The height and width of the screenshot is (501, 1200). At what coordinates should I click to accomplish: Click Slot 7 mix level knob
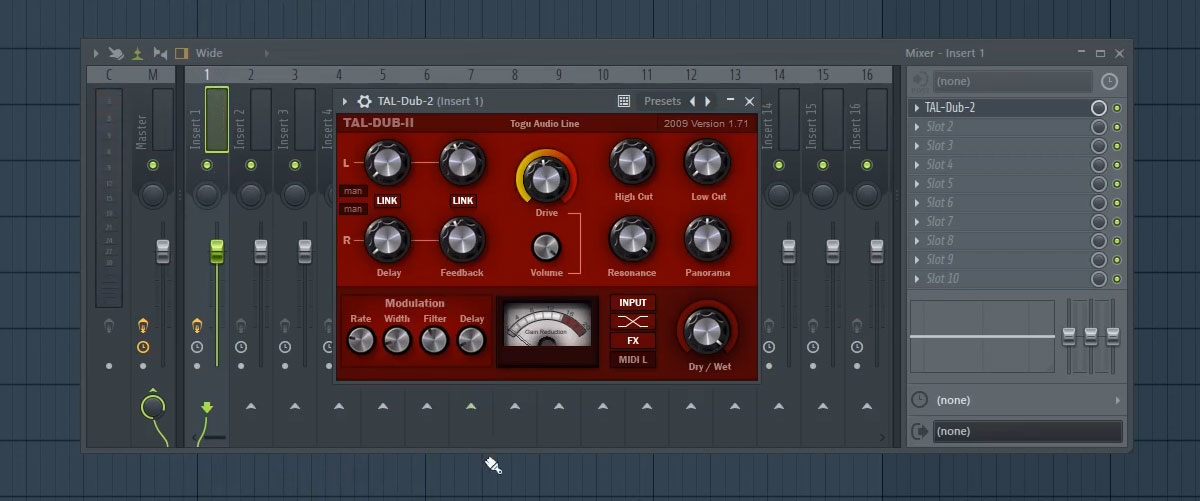[1099, 222]
